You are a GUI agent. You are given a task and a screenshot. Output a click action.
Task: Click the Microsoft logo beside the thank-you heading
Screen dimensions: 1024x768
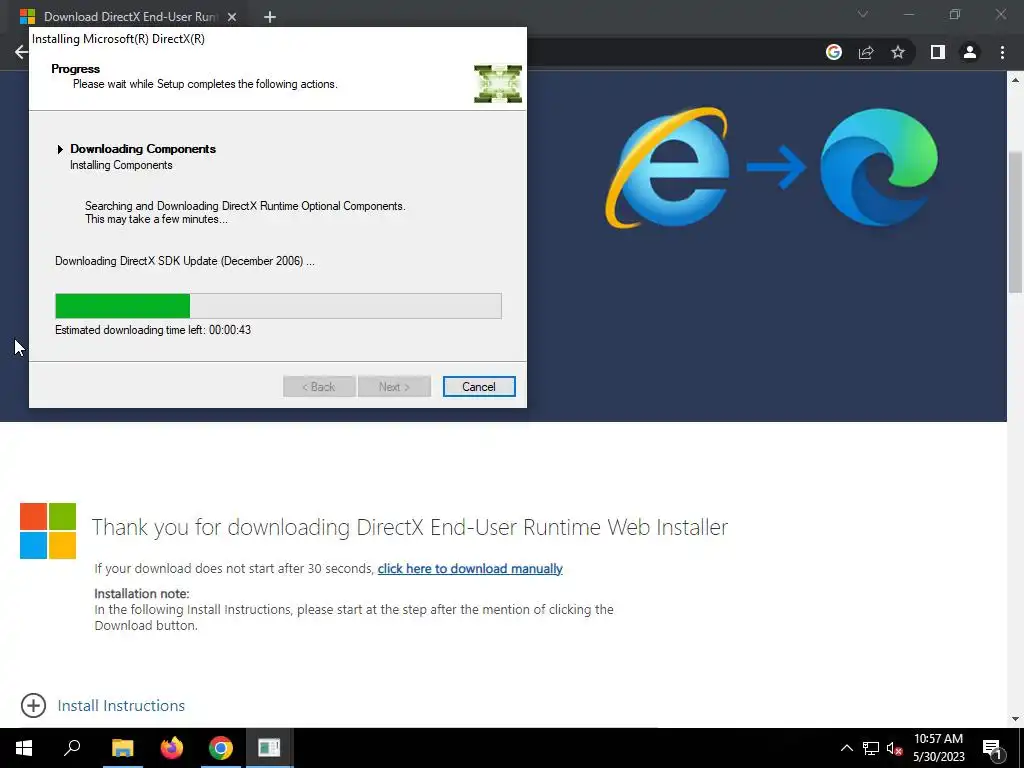[x=48, y=531]
